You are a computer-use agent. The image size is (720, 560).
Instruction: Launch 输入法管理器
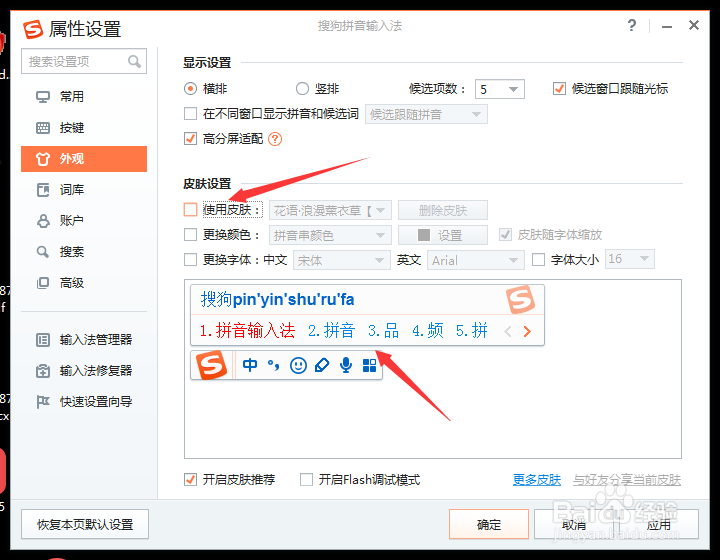84,340
